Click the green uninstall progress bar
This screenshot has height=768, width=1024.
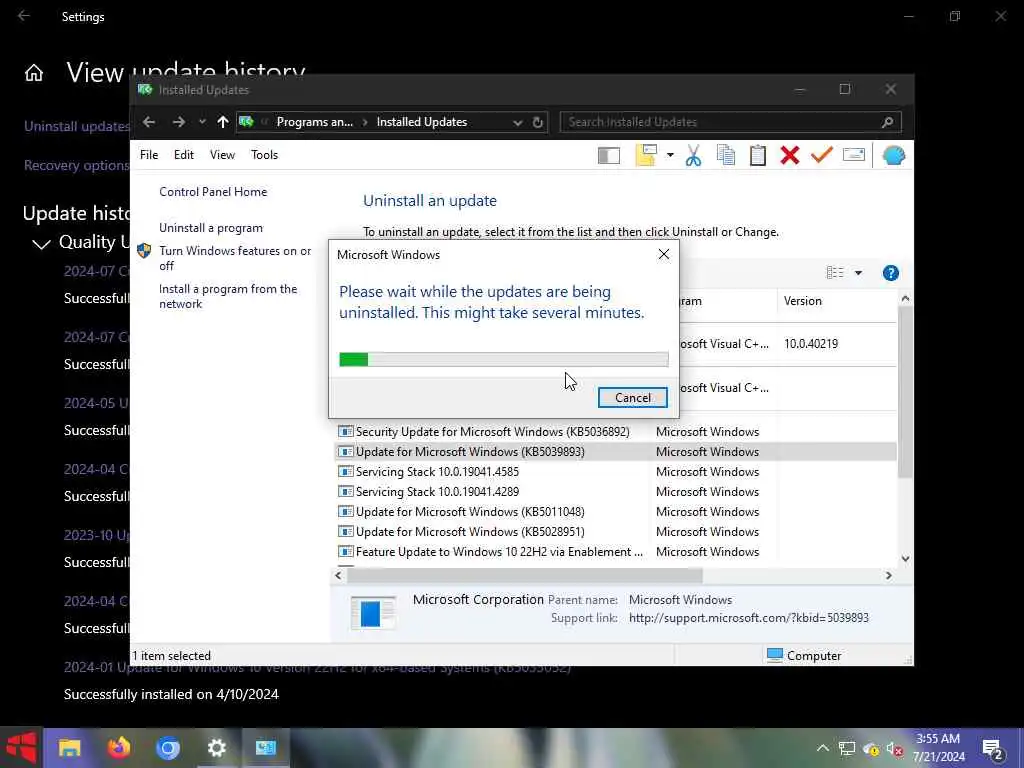[504, 359]
